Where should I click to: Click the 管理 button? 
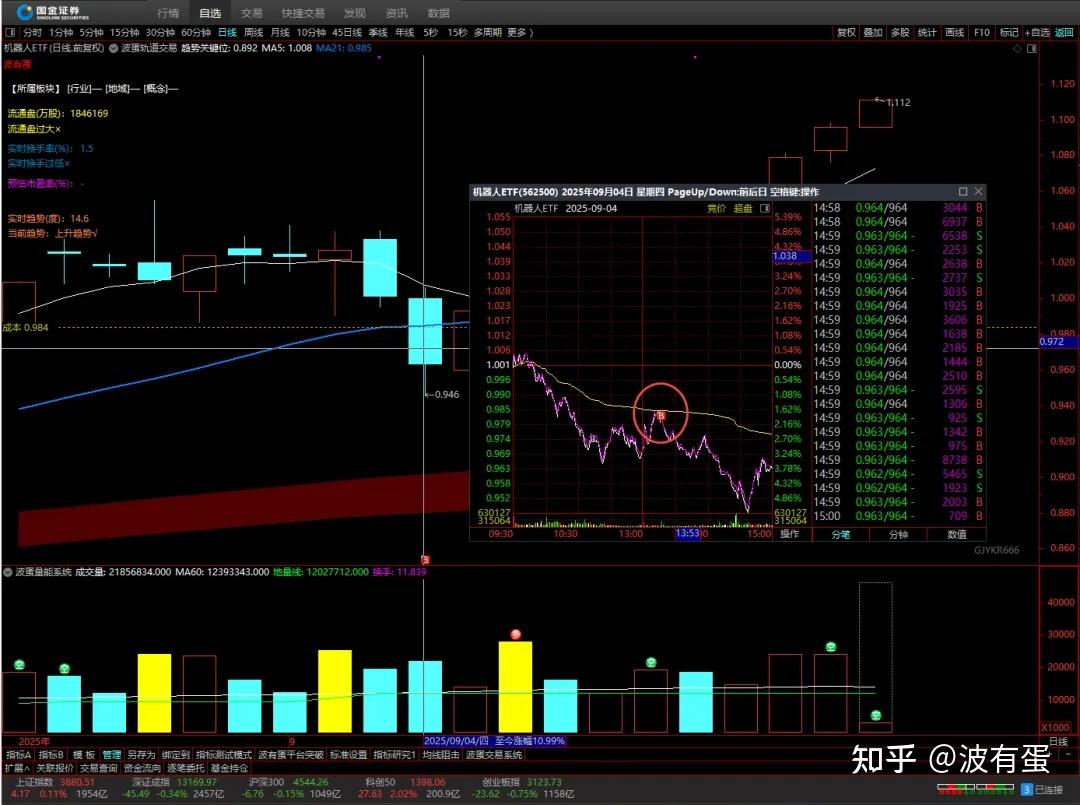[x=112, y=755]
